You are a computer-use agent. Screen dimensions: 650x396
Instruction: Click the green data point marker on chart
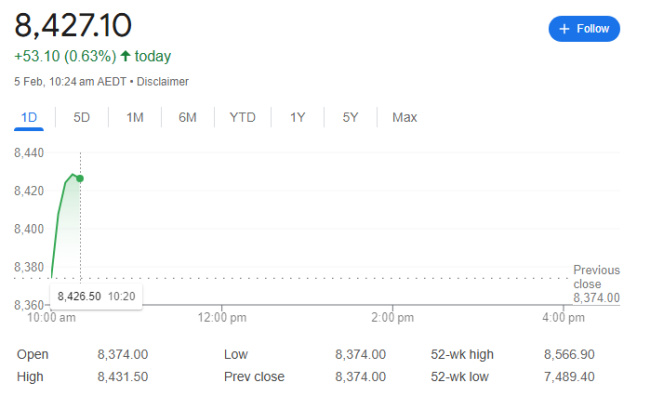click(x=80, y=179)
